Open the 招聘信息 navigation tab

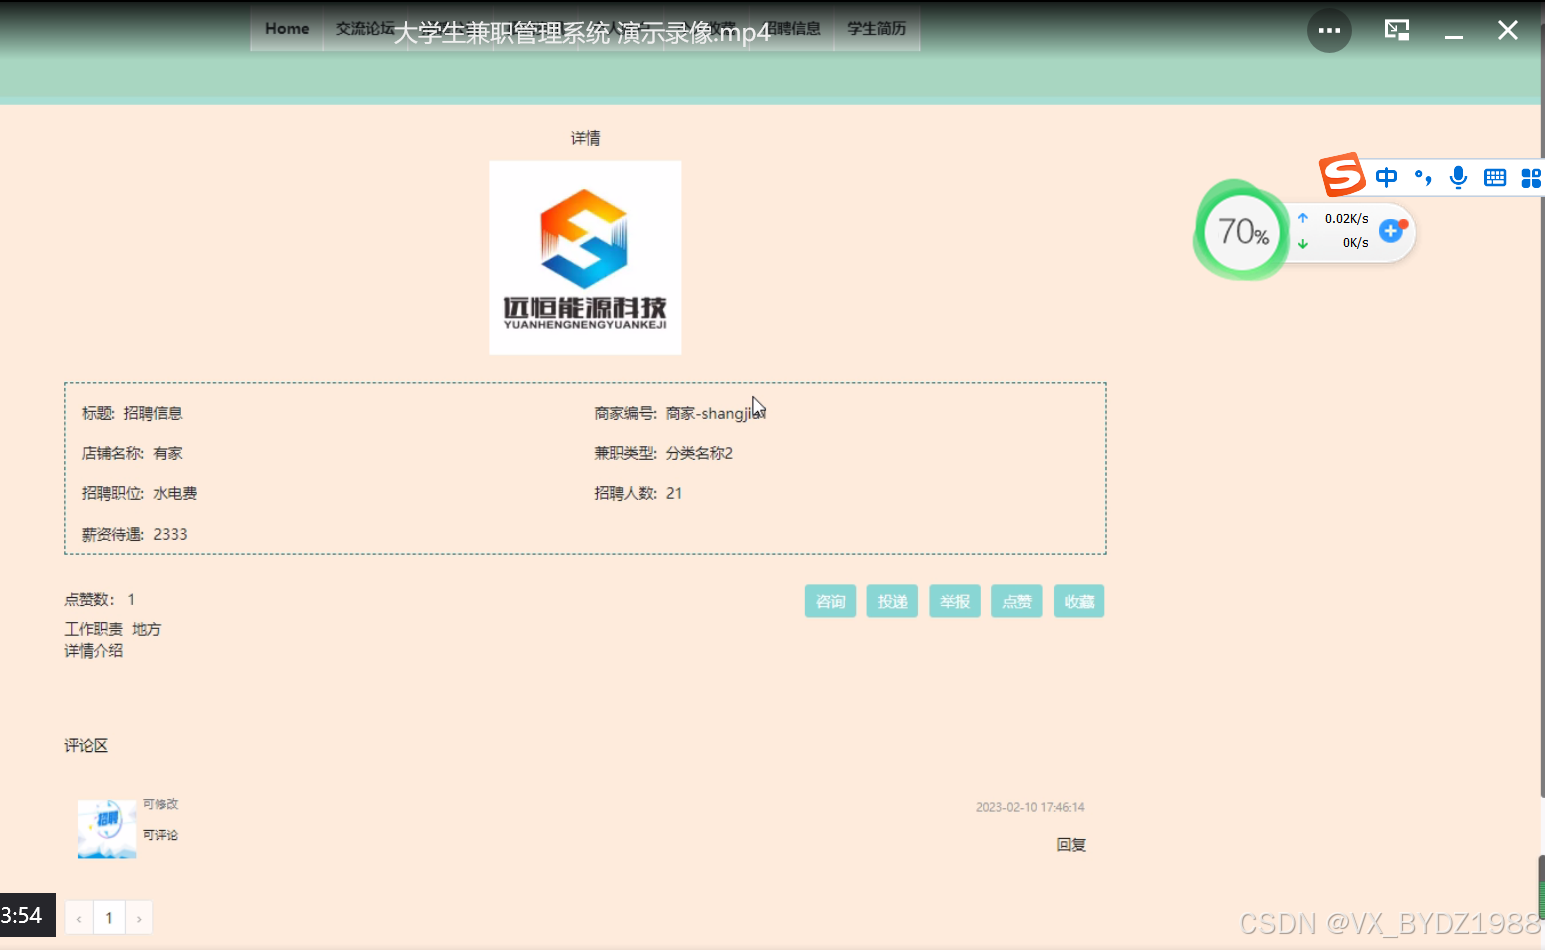(794, 29)
